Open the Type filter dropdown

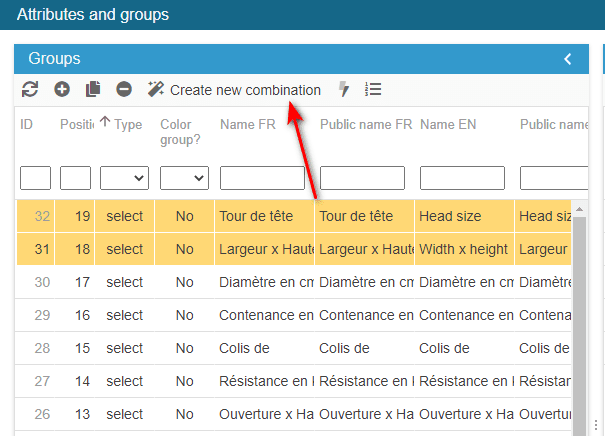[124, 178]
